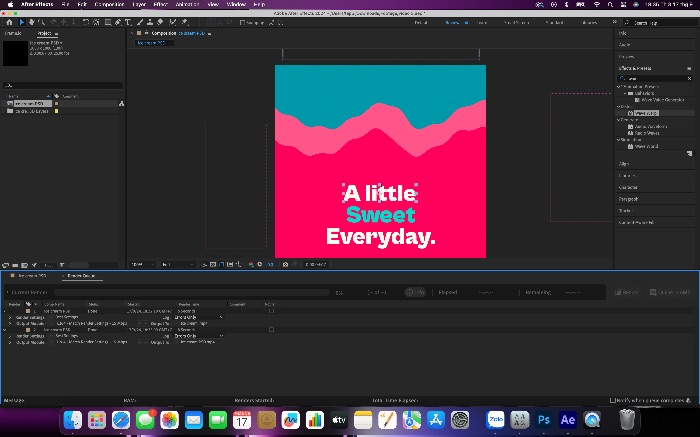
Task: Click the snapshot camera icon below viewer
Action: [x=285, y=264]
